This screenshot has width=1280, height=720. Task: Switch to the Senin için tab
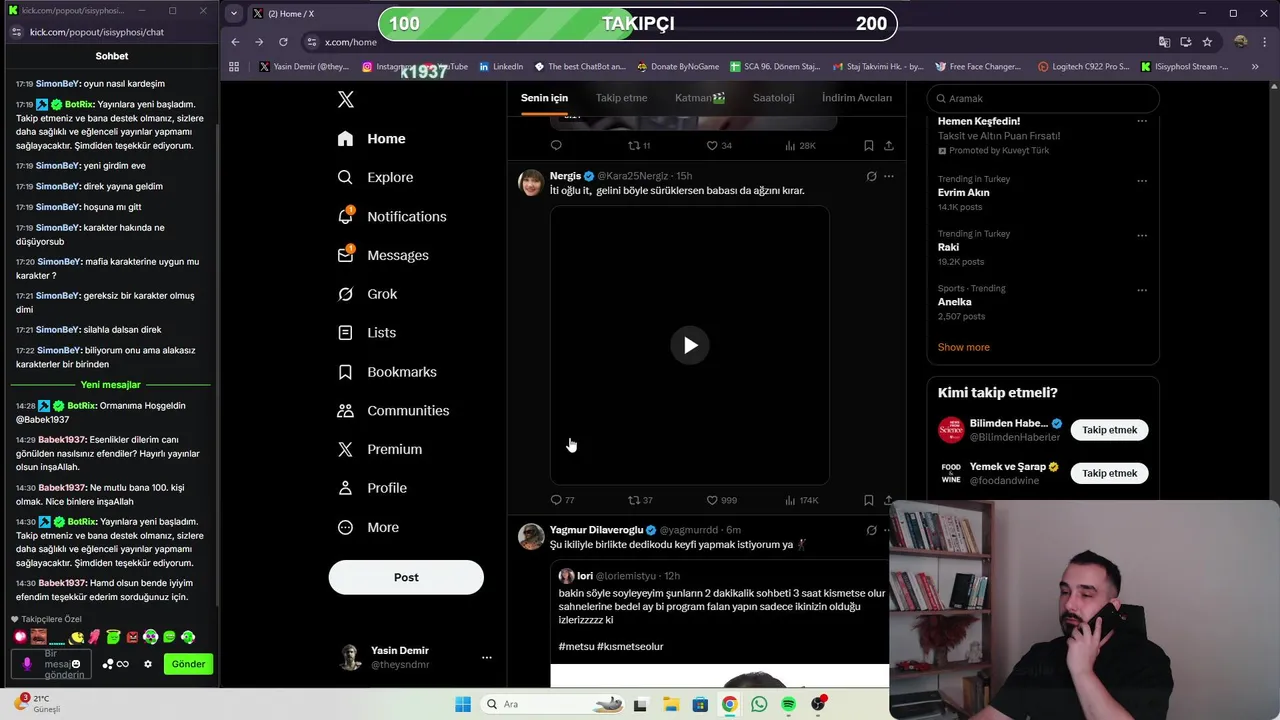point(544,98)
